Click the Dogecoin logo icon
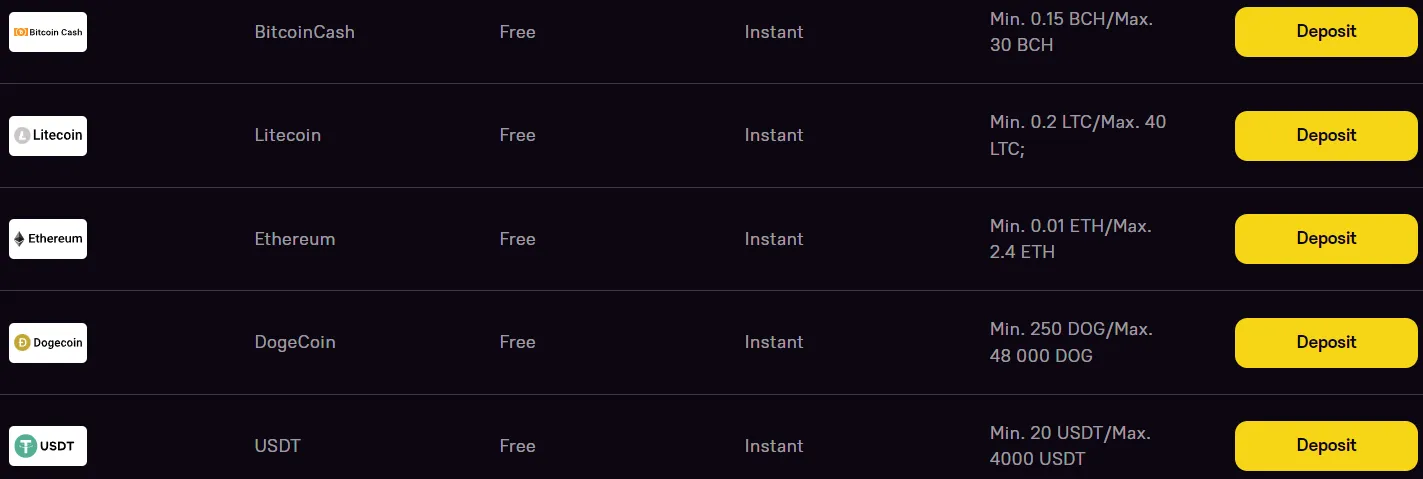The height and width of the screenshot is (479, 1423). pyautogui.click(x=48, y=343)
